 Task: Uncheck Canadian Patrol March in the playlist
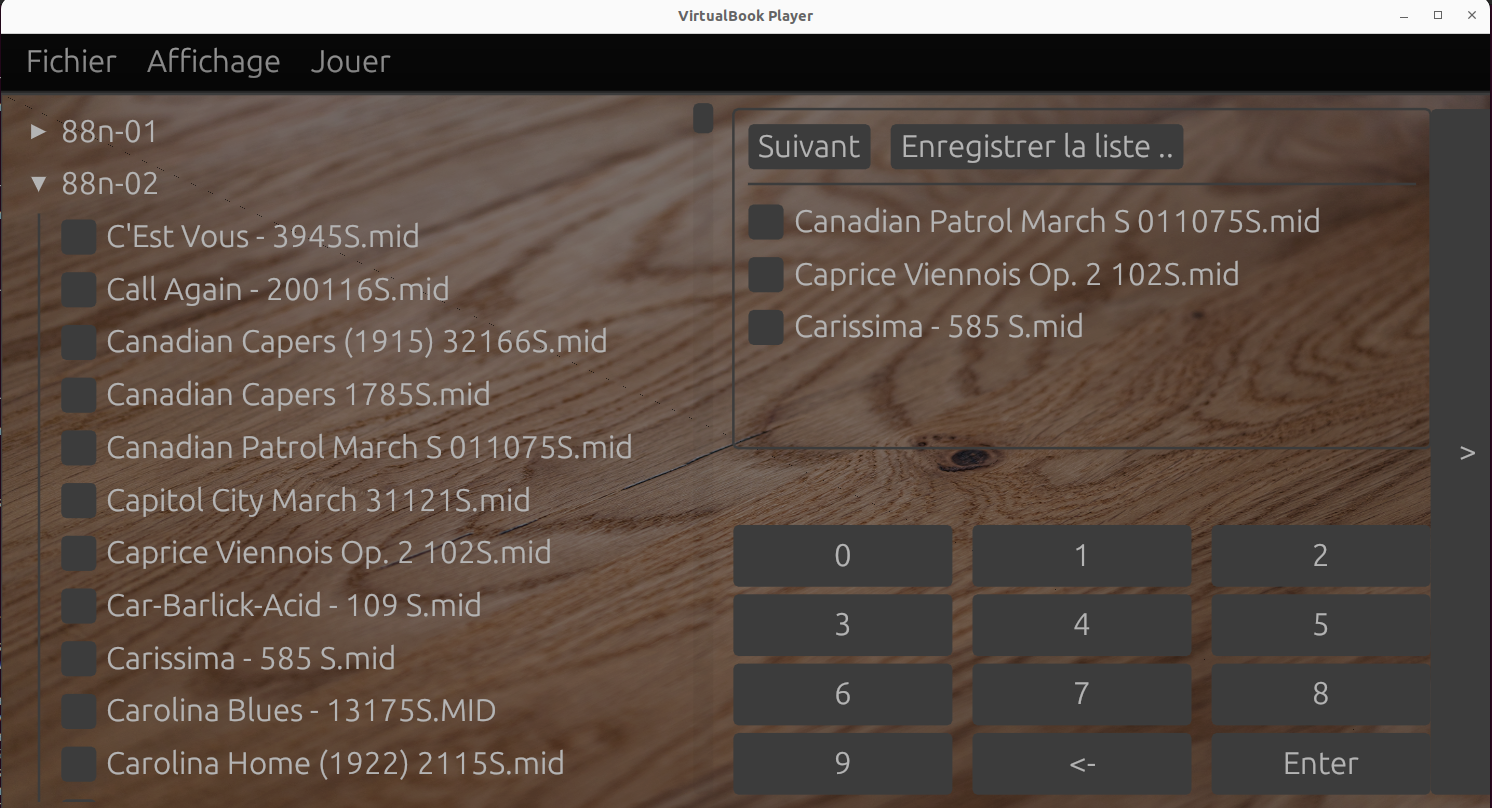point(765,222)
